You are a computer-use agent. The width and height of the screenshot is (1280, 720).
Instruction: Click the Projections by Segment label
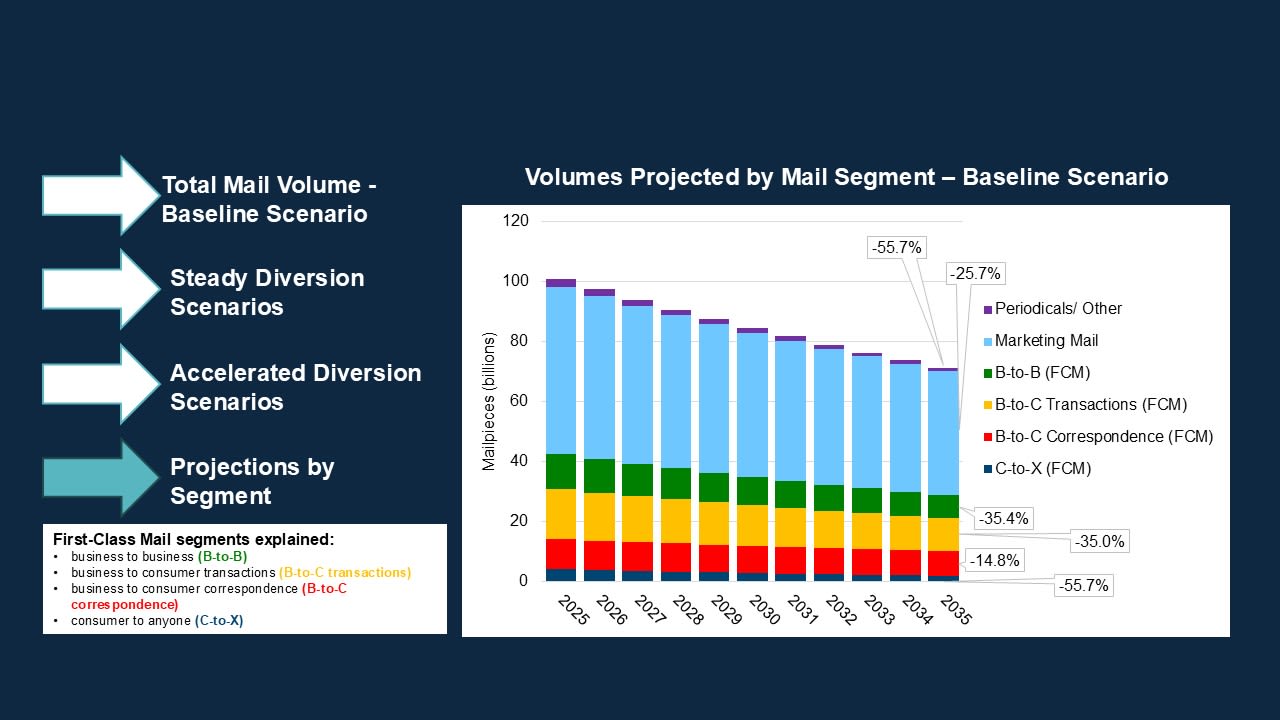click(252, 481)
